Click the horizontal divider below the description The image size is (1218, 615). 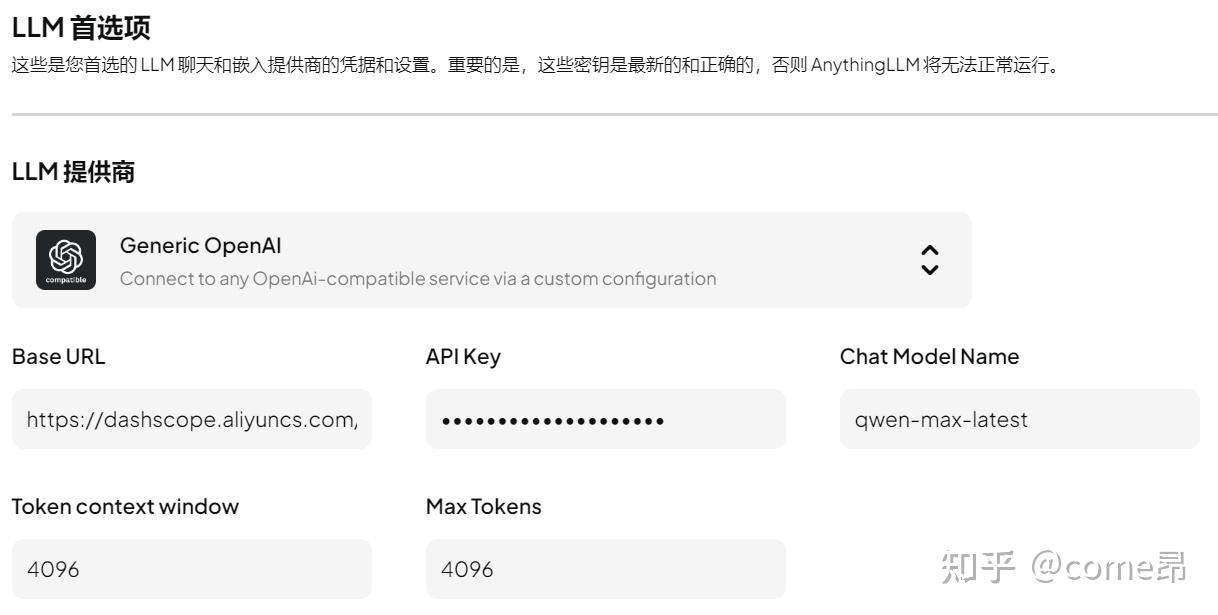(614, 115)
